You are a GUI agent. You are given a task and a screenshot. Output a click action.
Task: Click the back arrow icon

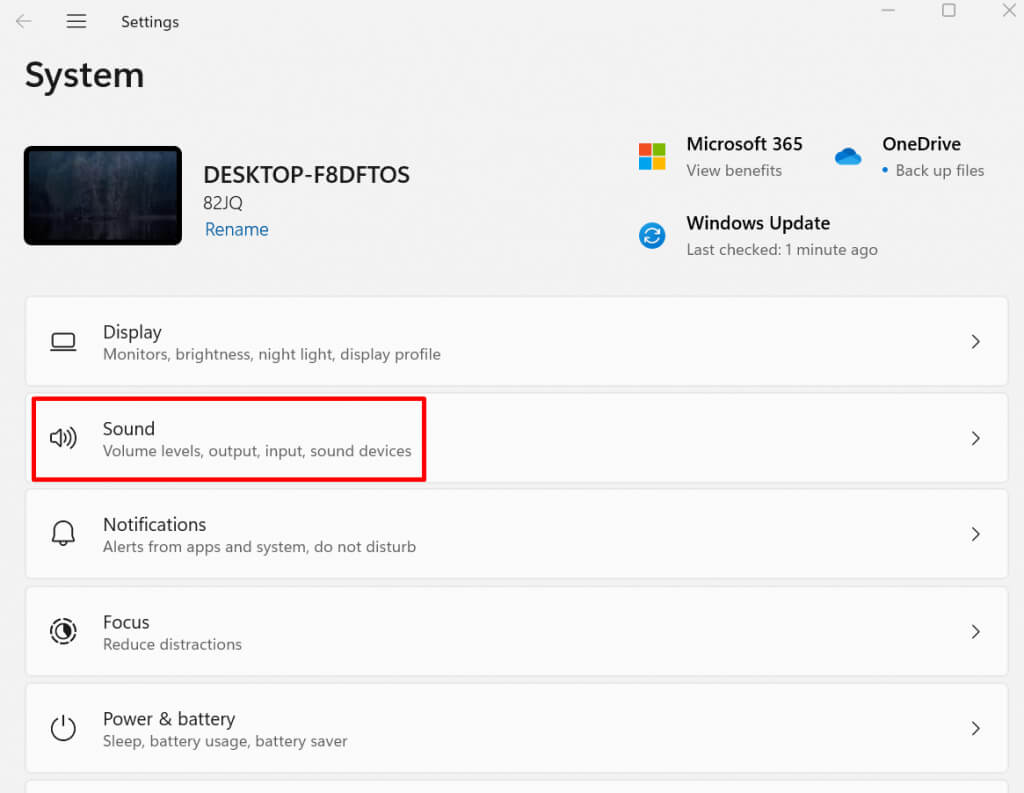[24, 21]
